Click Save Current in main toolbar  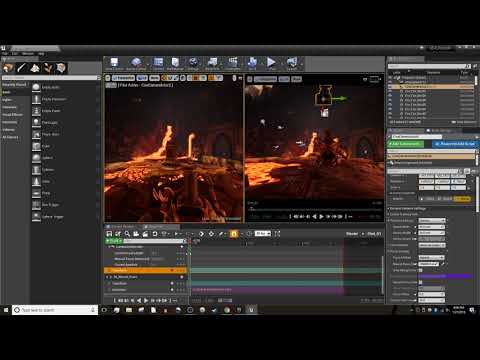pos(114,63)
